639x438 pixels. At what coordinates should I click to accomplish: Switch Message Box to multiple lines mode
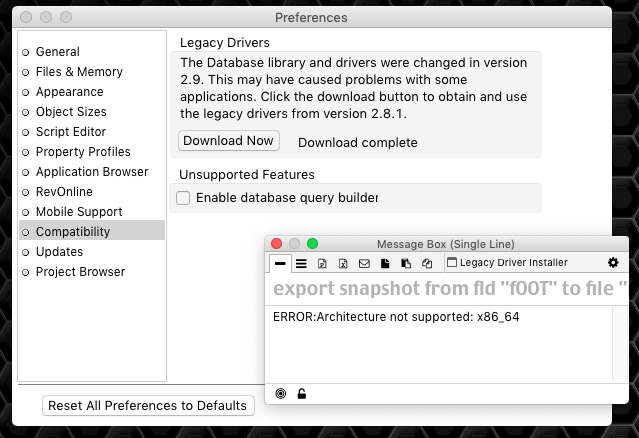(301, 264)
